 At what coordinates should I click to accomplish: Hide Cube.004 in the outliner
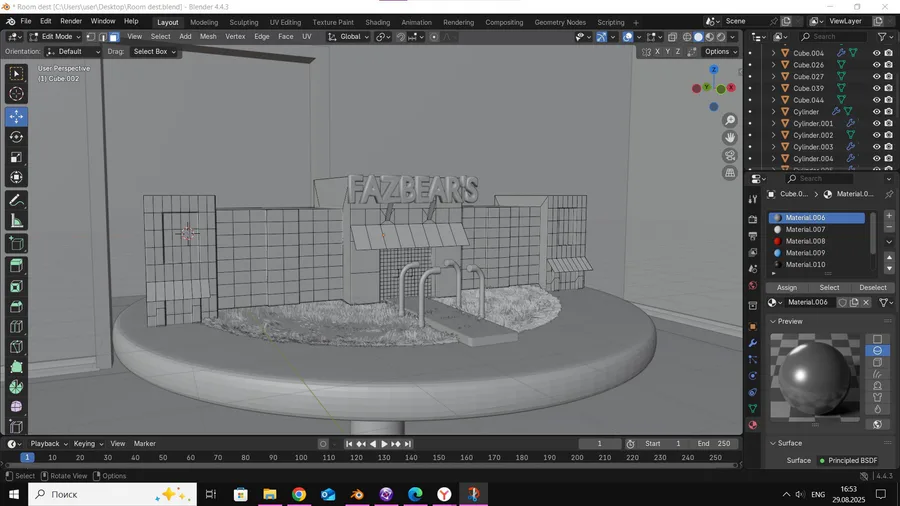tap(876, 53)
